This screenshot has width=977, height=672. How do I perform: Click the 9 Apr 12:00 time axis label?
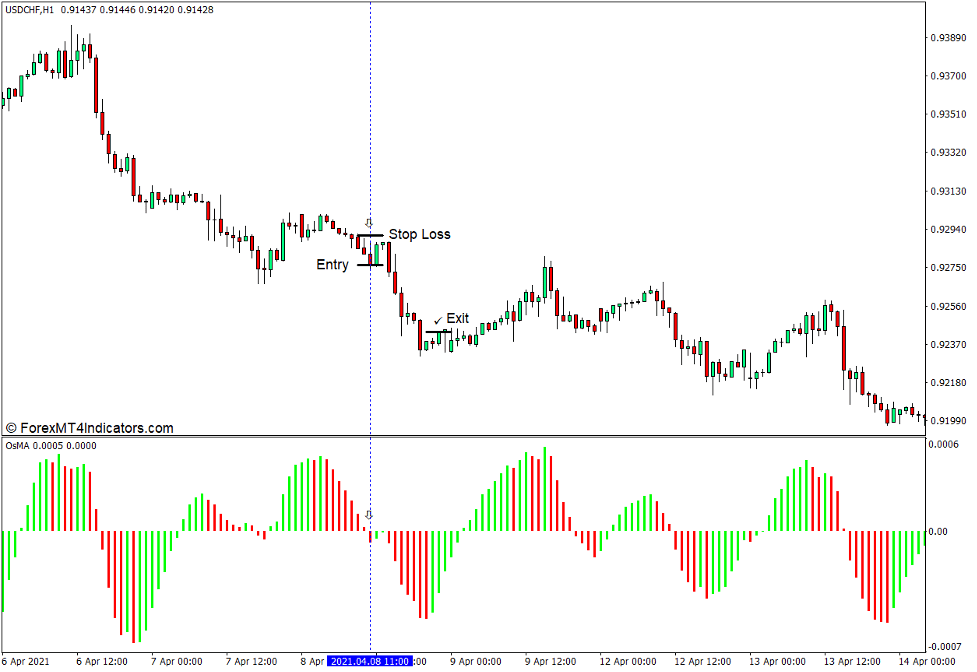click(552, 662)
